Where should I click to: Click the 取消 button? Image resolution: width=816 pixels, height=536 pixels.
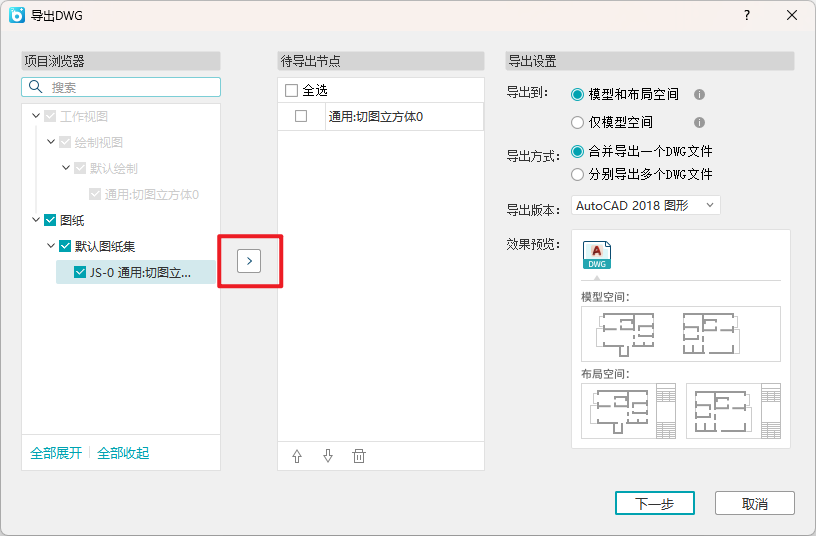point(755,503)
